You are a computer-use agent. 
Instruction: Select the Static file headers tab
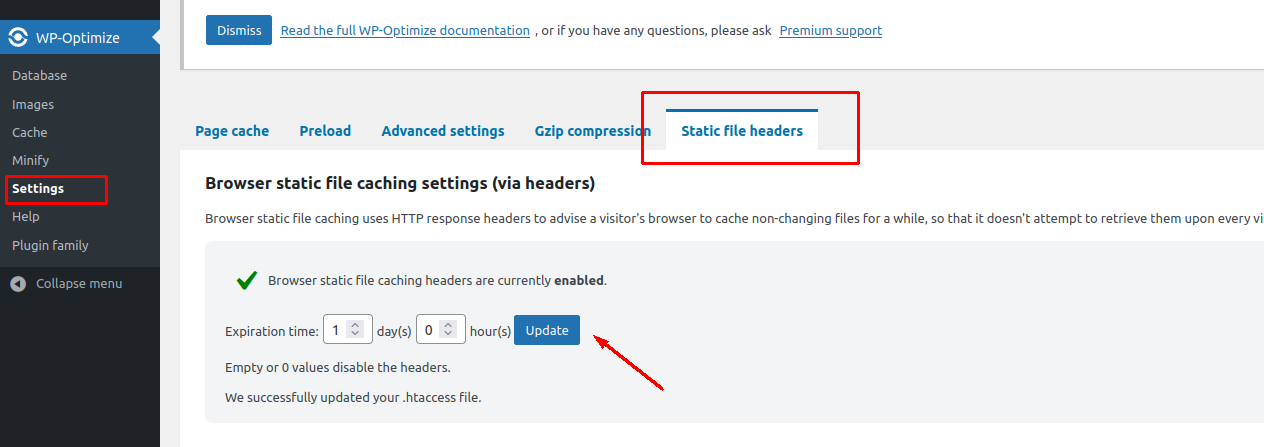point(742,131)
